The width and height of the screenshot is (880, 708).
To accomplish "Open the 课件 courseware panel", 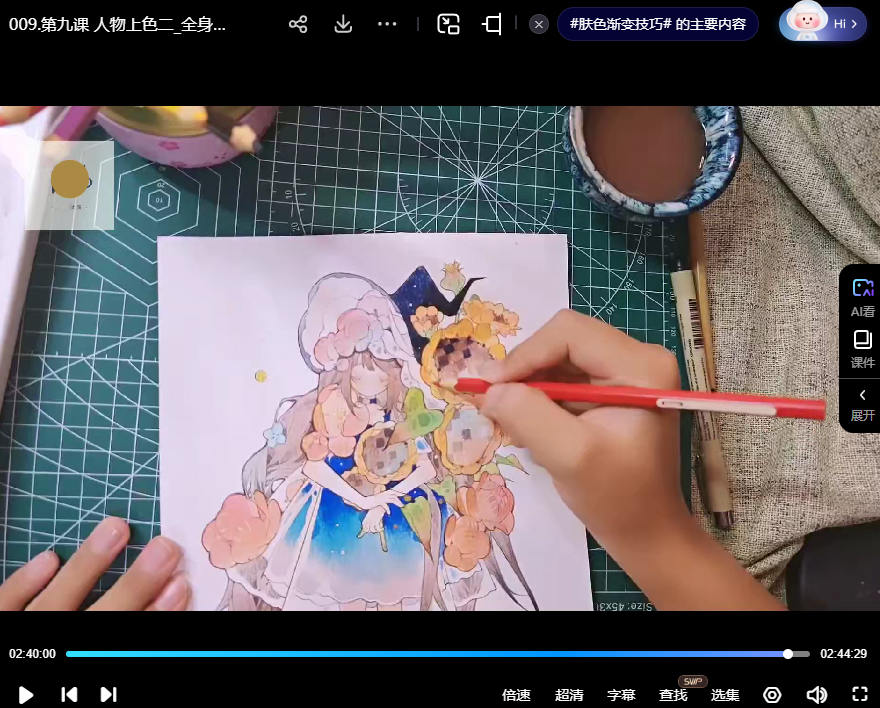I will click(862, 349).
